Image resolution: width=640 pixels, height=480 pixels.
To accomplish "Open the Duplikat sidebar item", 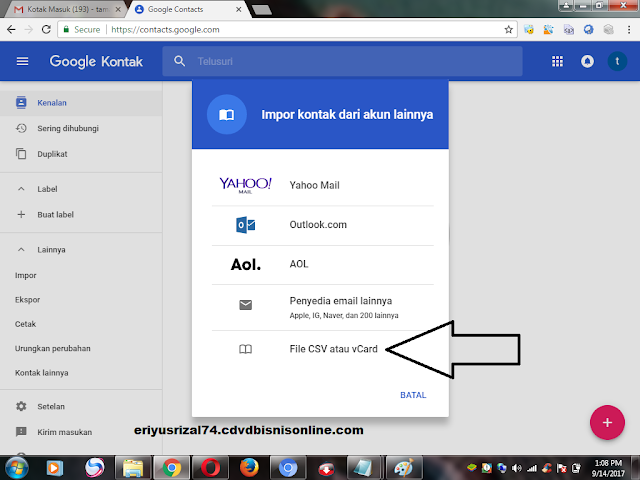I will coord(81,154).
